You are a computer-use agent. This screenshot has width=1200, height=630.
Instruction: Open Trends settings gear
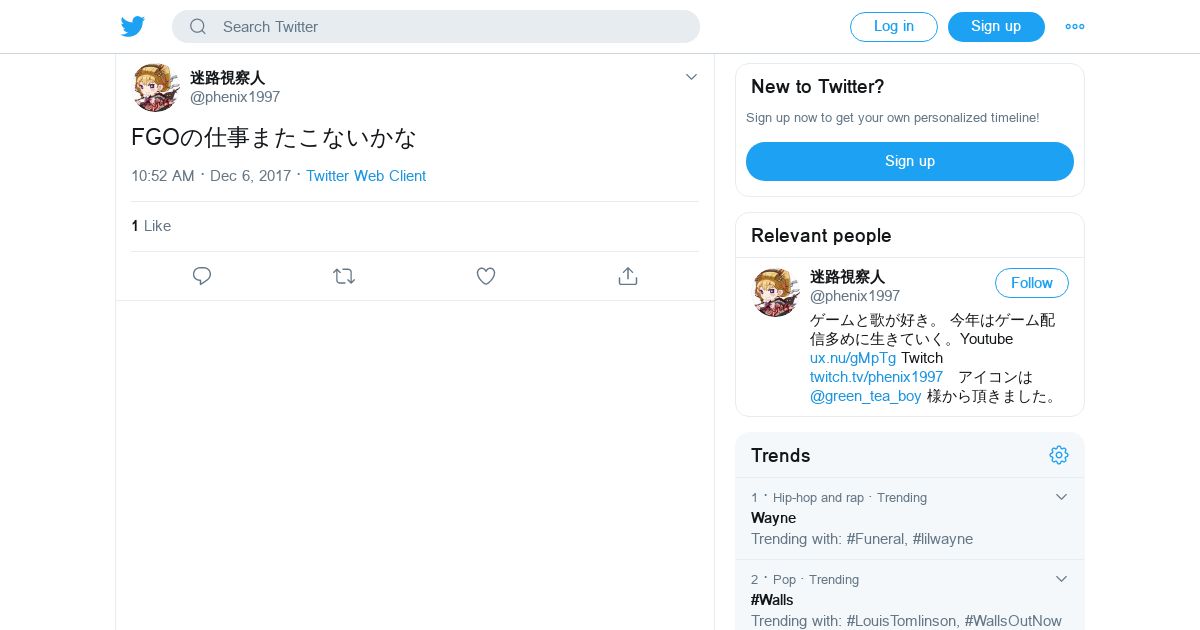[1059, 455]
